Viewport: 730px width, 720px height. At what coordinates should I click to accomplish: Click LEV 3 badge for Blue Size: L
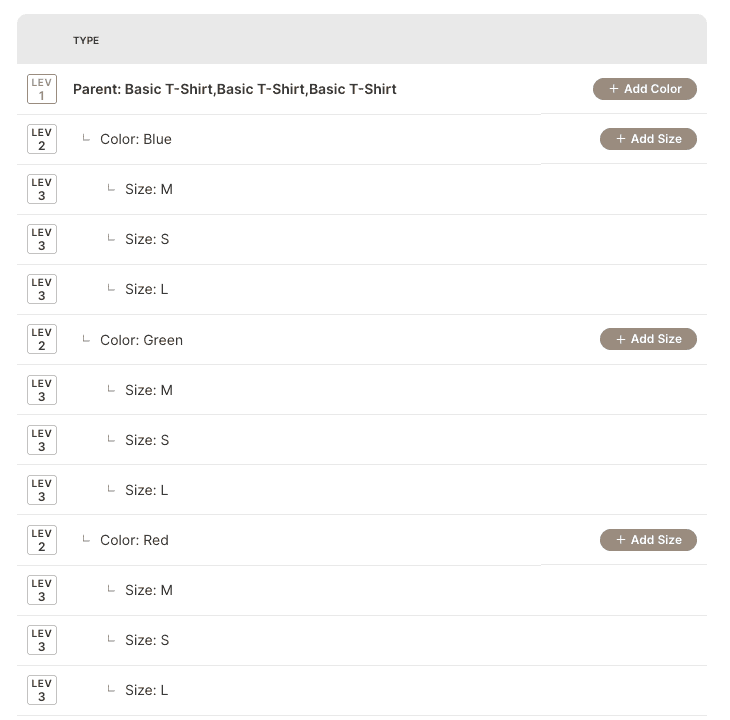(42, 289)
